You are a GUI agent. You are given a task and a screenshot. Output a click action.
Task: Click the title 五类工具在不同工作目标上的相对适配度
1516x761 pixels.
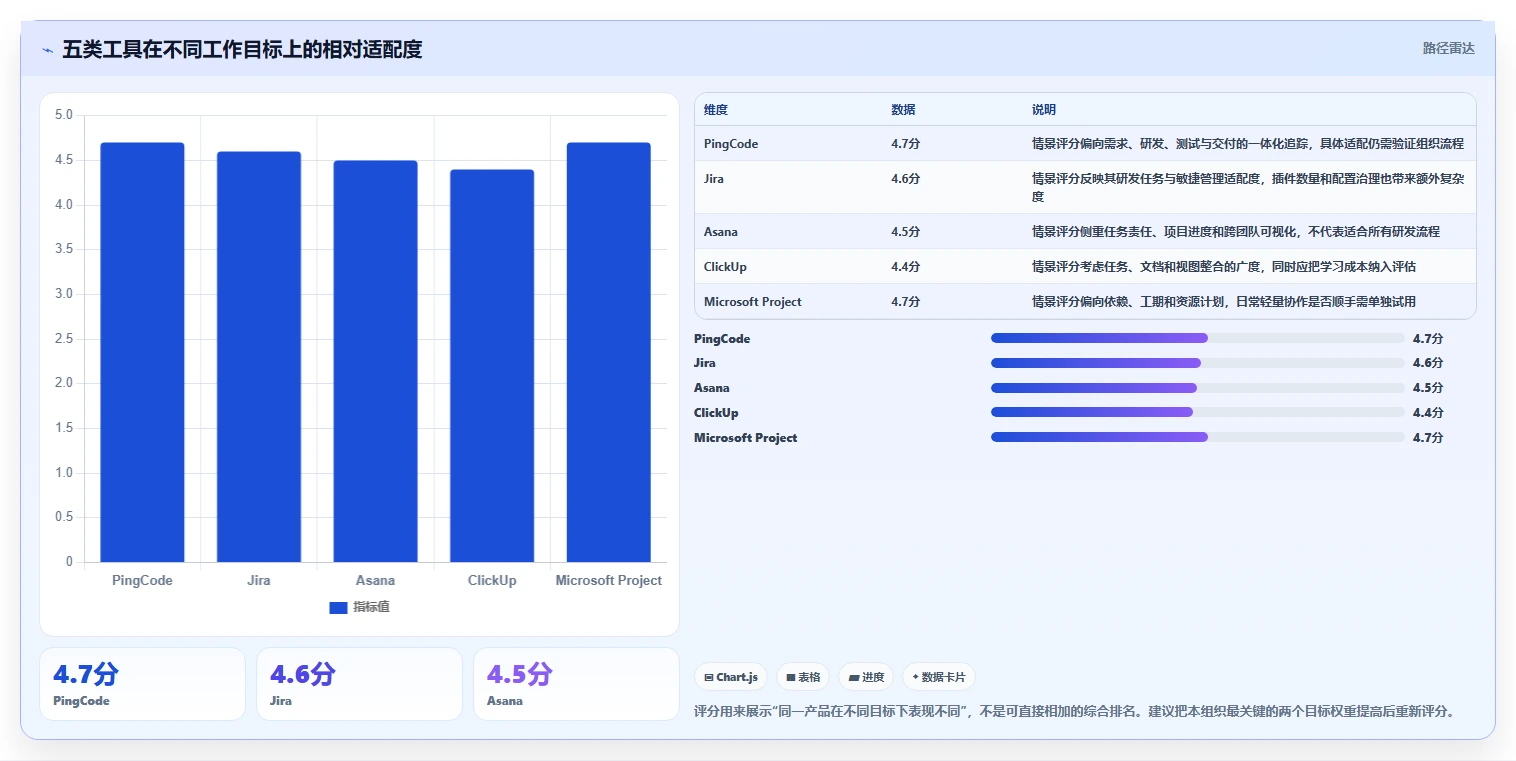(242, 49)
